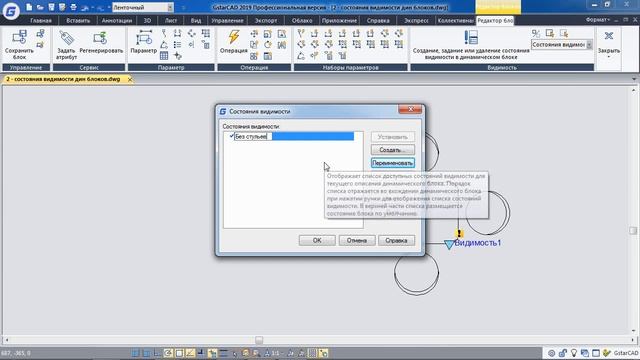Screen dimensions: 640x360
Task: Select the linear parameter icon in Параметр panel
Action: [178, 33]
